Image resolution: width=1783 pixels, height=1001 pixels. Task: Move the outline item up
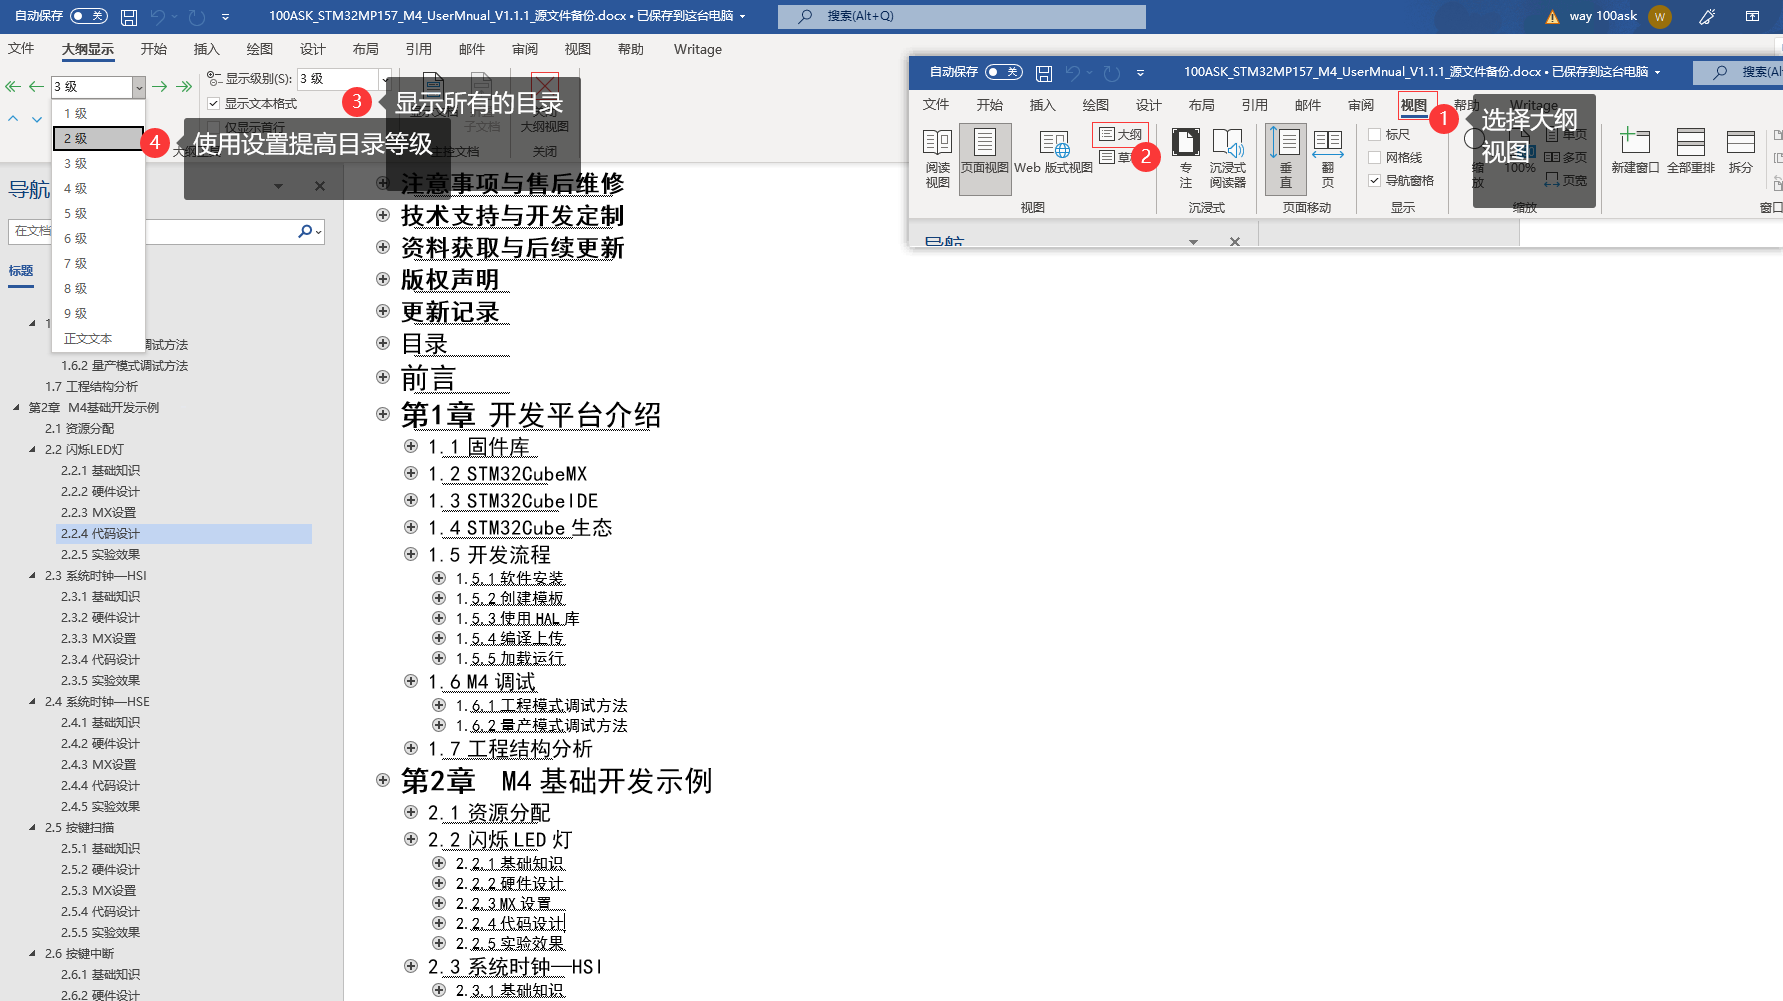13,118
